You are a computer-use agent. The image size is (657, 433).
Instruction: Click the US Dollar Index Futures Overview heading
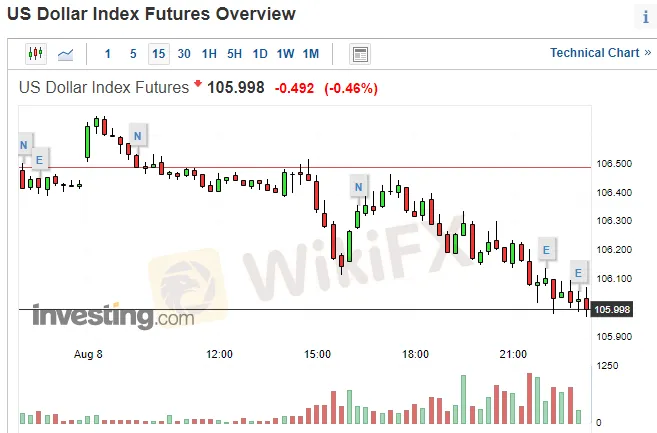pos(152,14)
